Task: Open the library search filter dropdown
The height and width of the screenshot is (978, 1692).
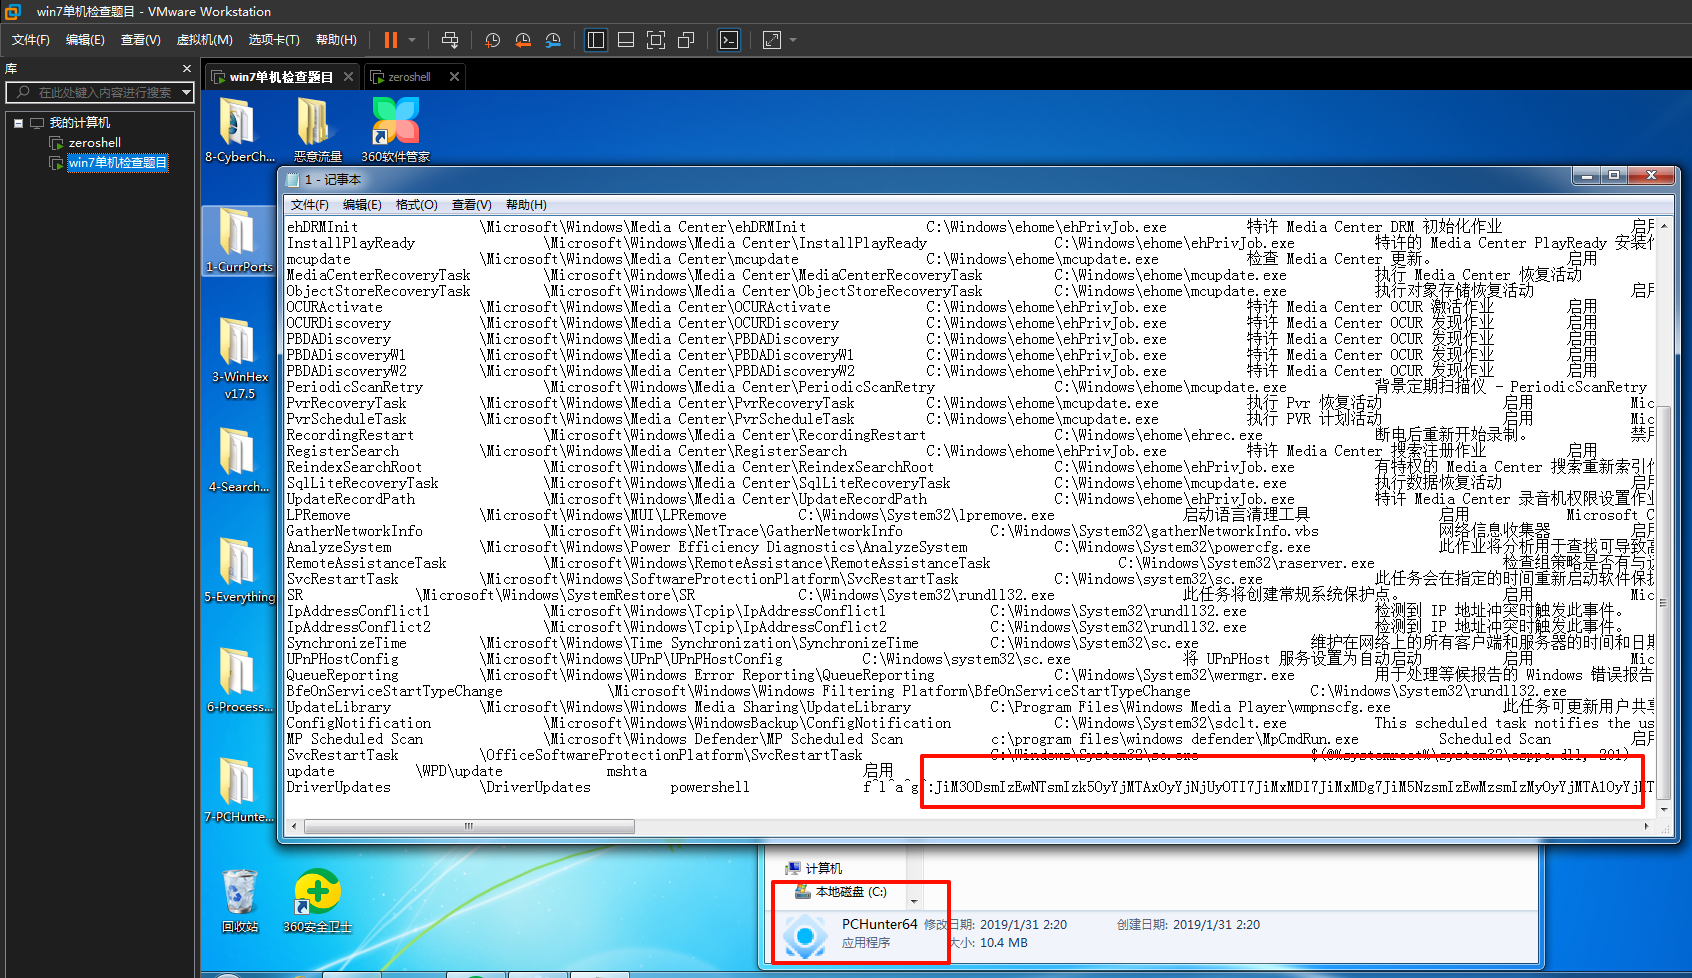Action: point(187,92)
